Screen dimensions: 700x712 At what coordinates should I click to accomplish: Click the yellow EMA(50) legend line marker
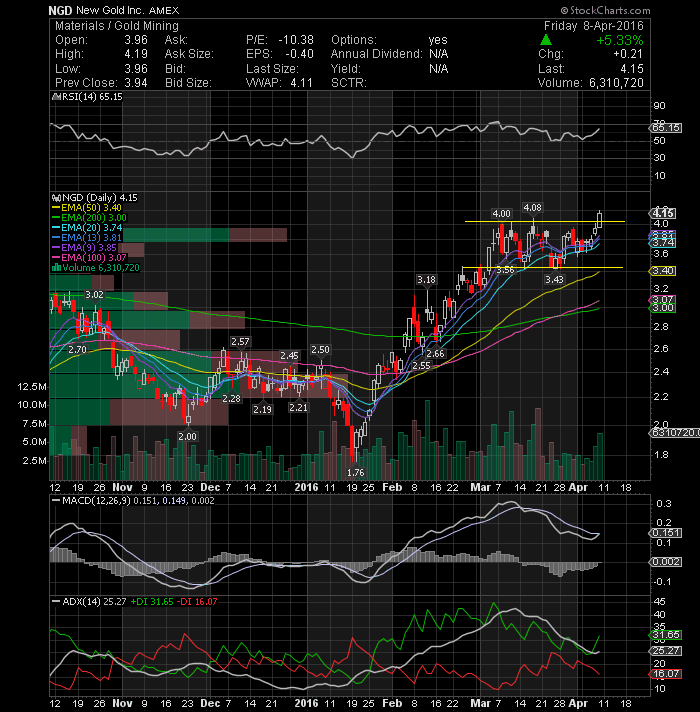pyautogui.click(x=56, y=208)
